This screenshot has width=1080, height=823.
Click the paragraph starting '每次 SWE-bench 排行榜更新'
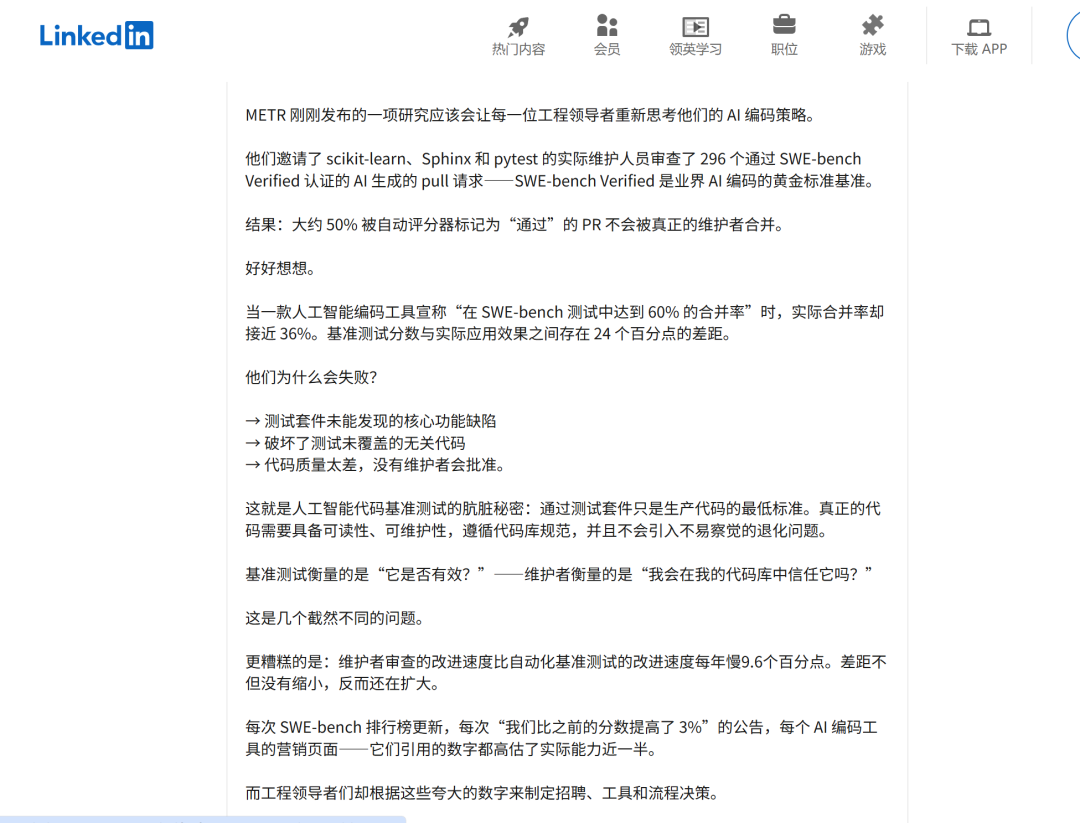pyautogui.click(x=562, y=738)
